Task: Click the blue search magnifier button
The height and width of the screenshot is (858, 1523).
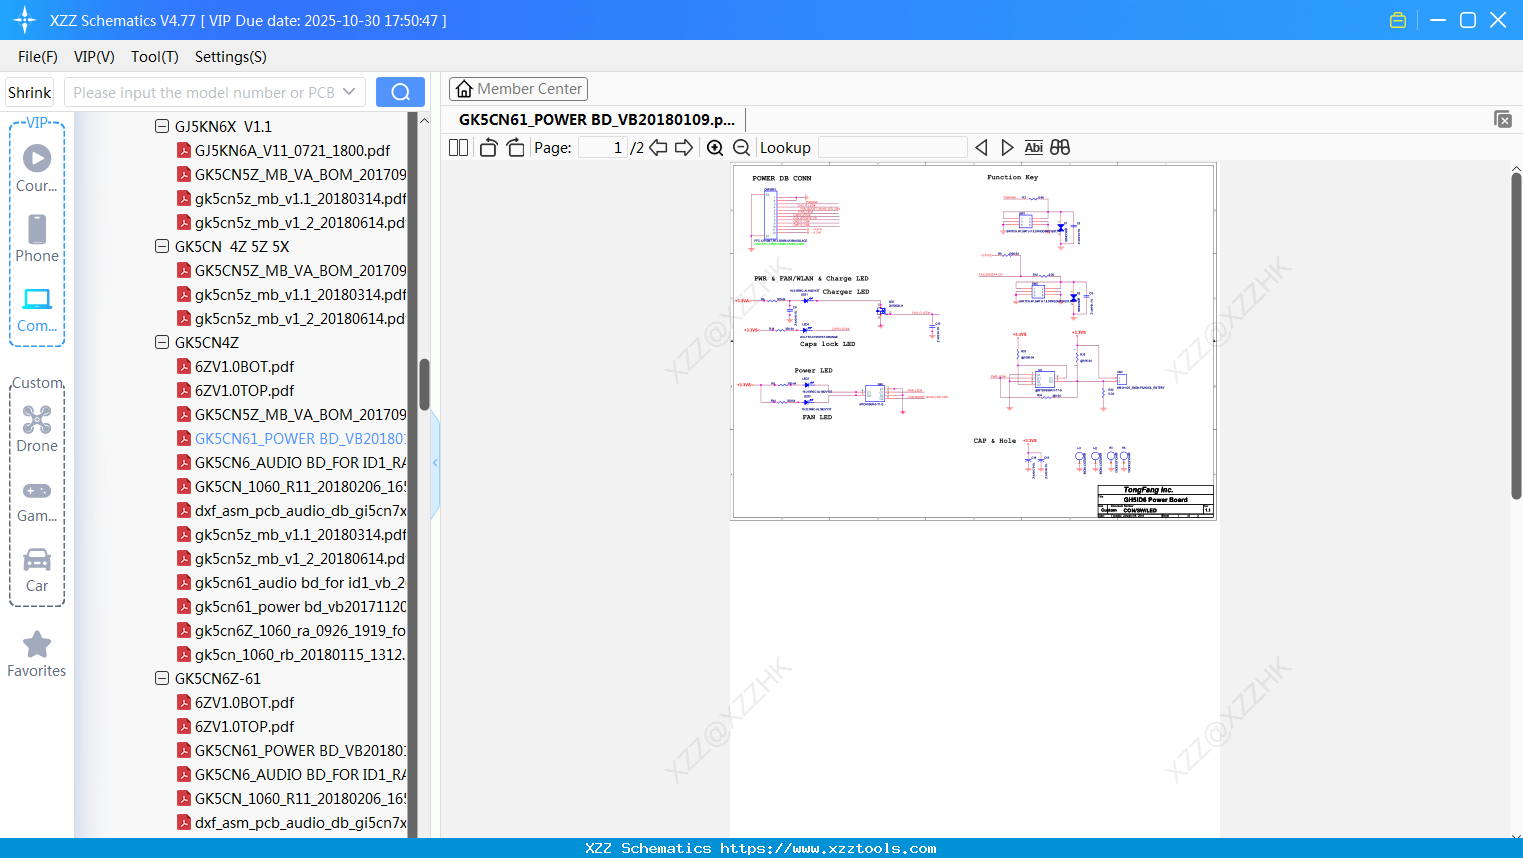Action: tap(400, 92)
